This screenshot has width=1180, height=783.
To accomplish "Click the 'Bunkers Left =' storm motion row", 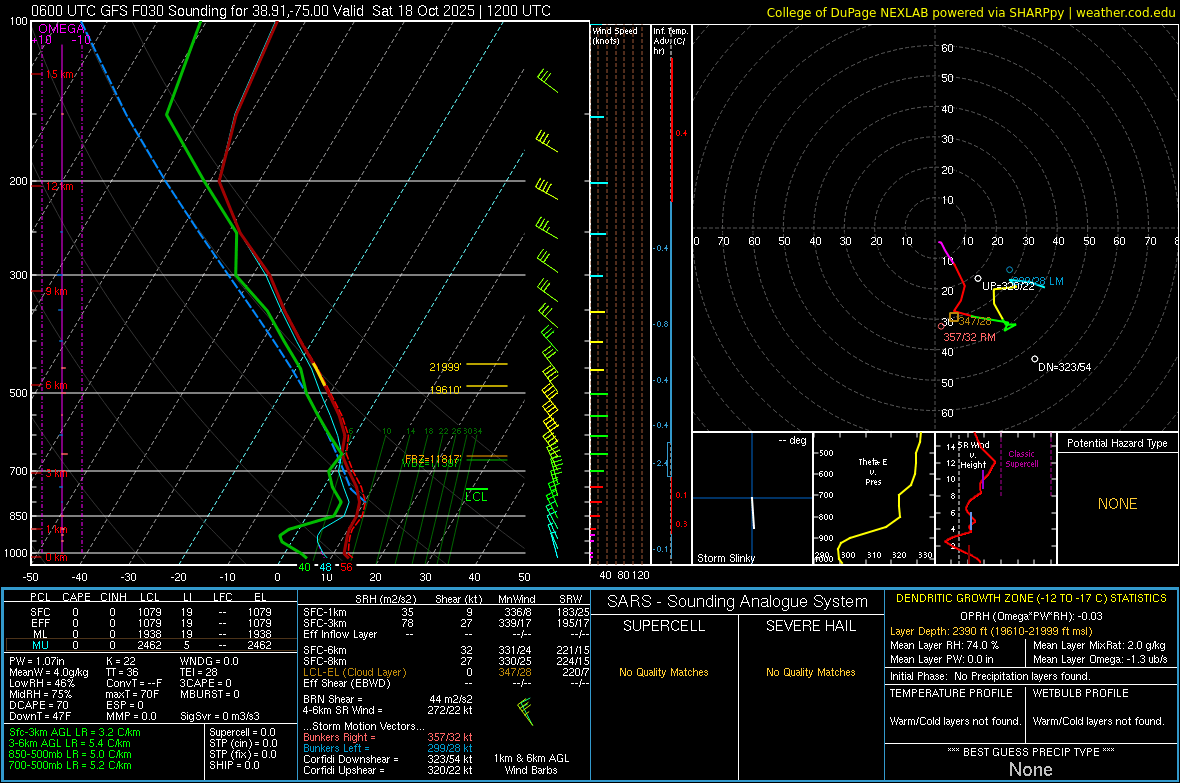I will point(388,748).
